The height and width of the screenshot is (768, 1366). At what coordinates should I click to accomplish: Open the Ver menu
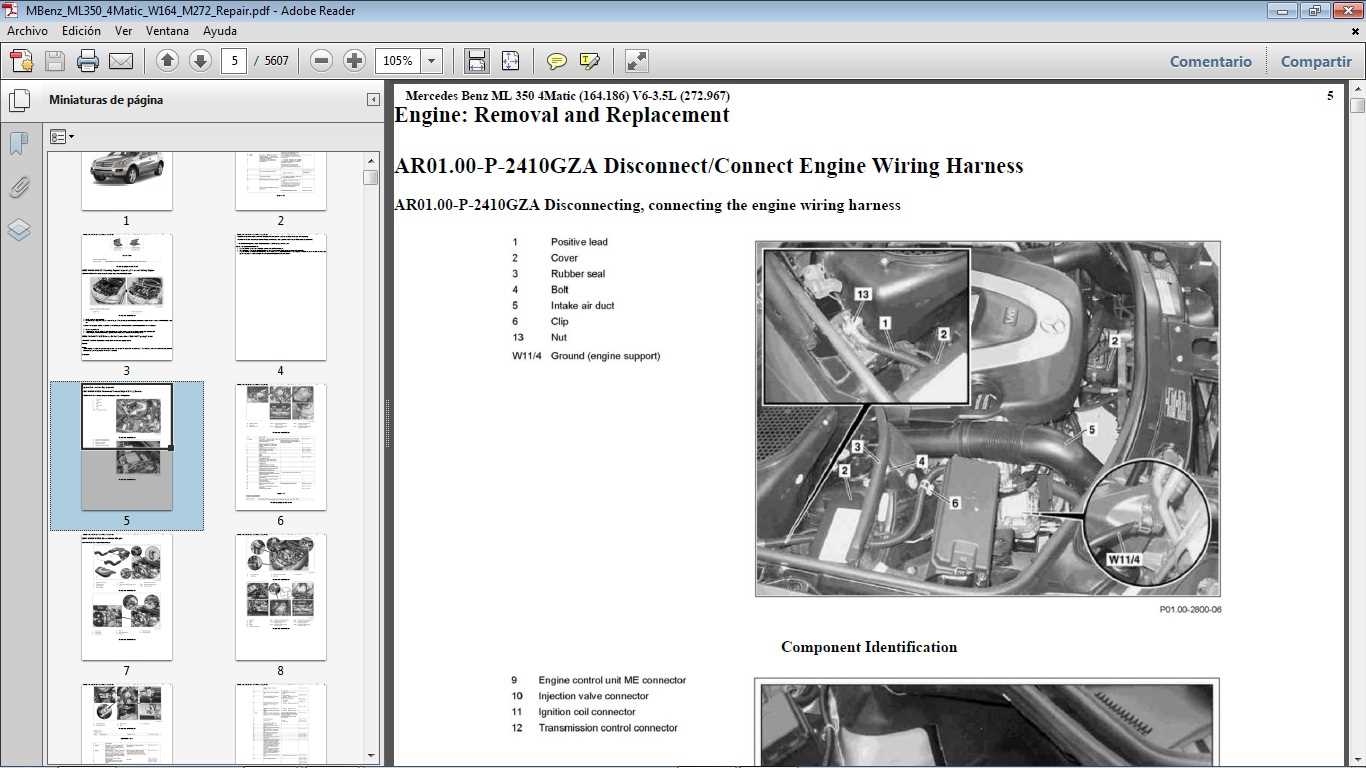(124, 31)
